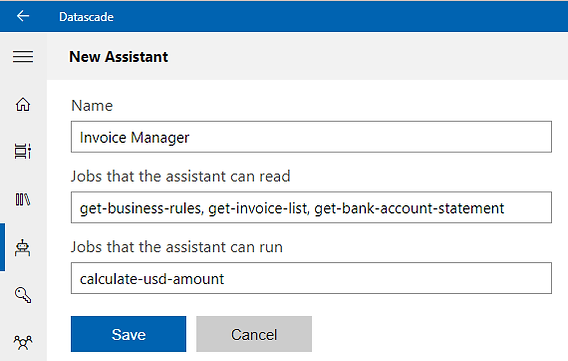This screenshot has height=361, width=568.
Task: Click the Cancel button
Action: [x=254, y=334]
